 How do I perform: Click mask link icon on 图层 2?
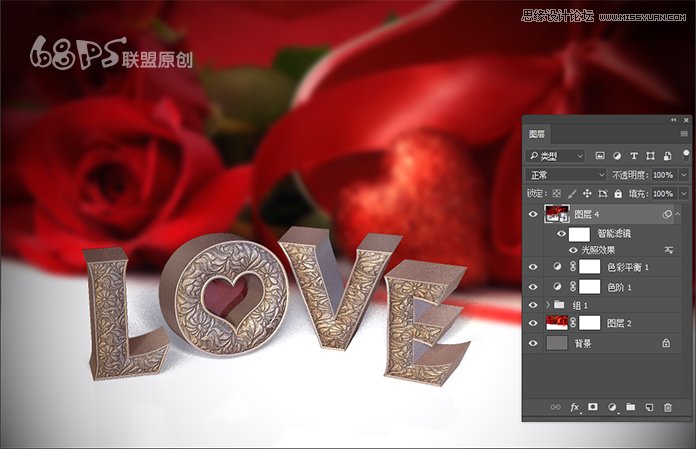tap(573, 323)
